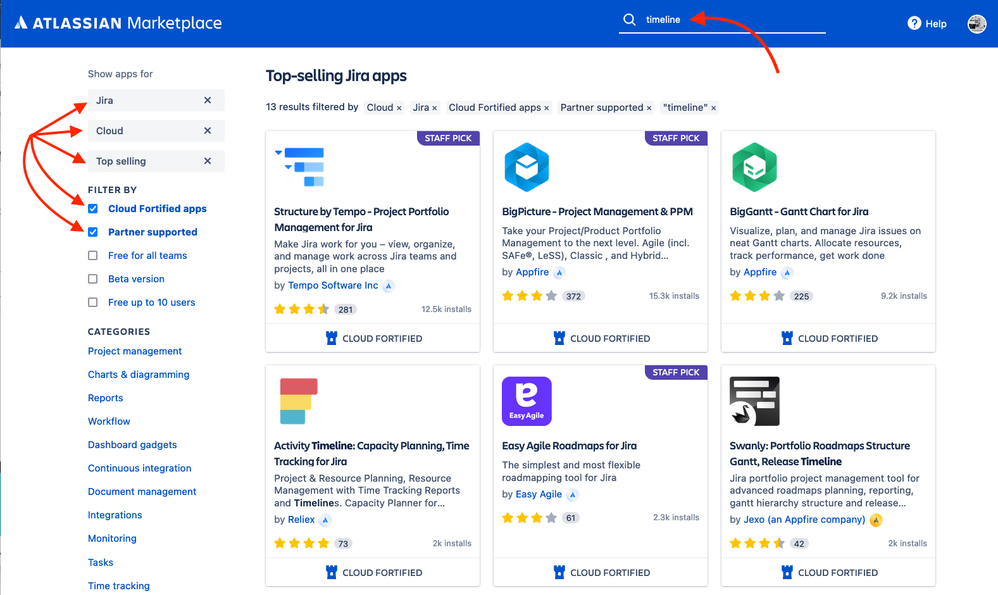Open Easy Agile Roadmaps for Jira title

tap(569, 446)
